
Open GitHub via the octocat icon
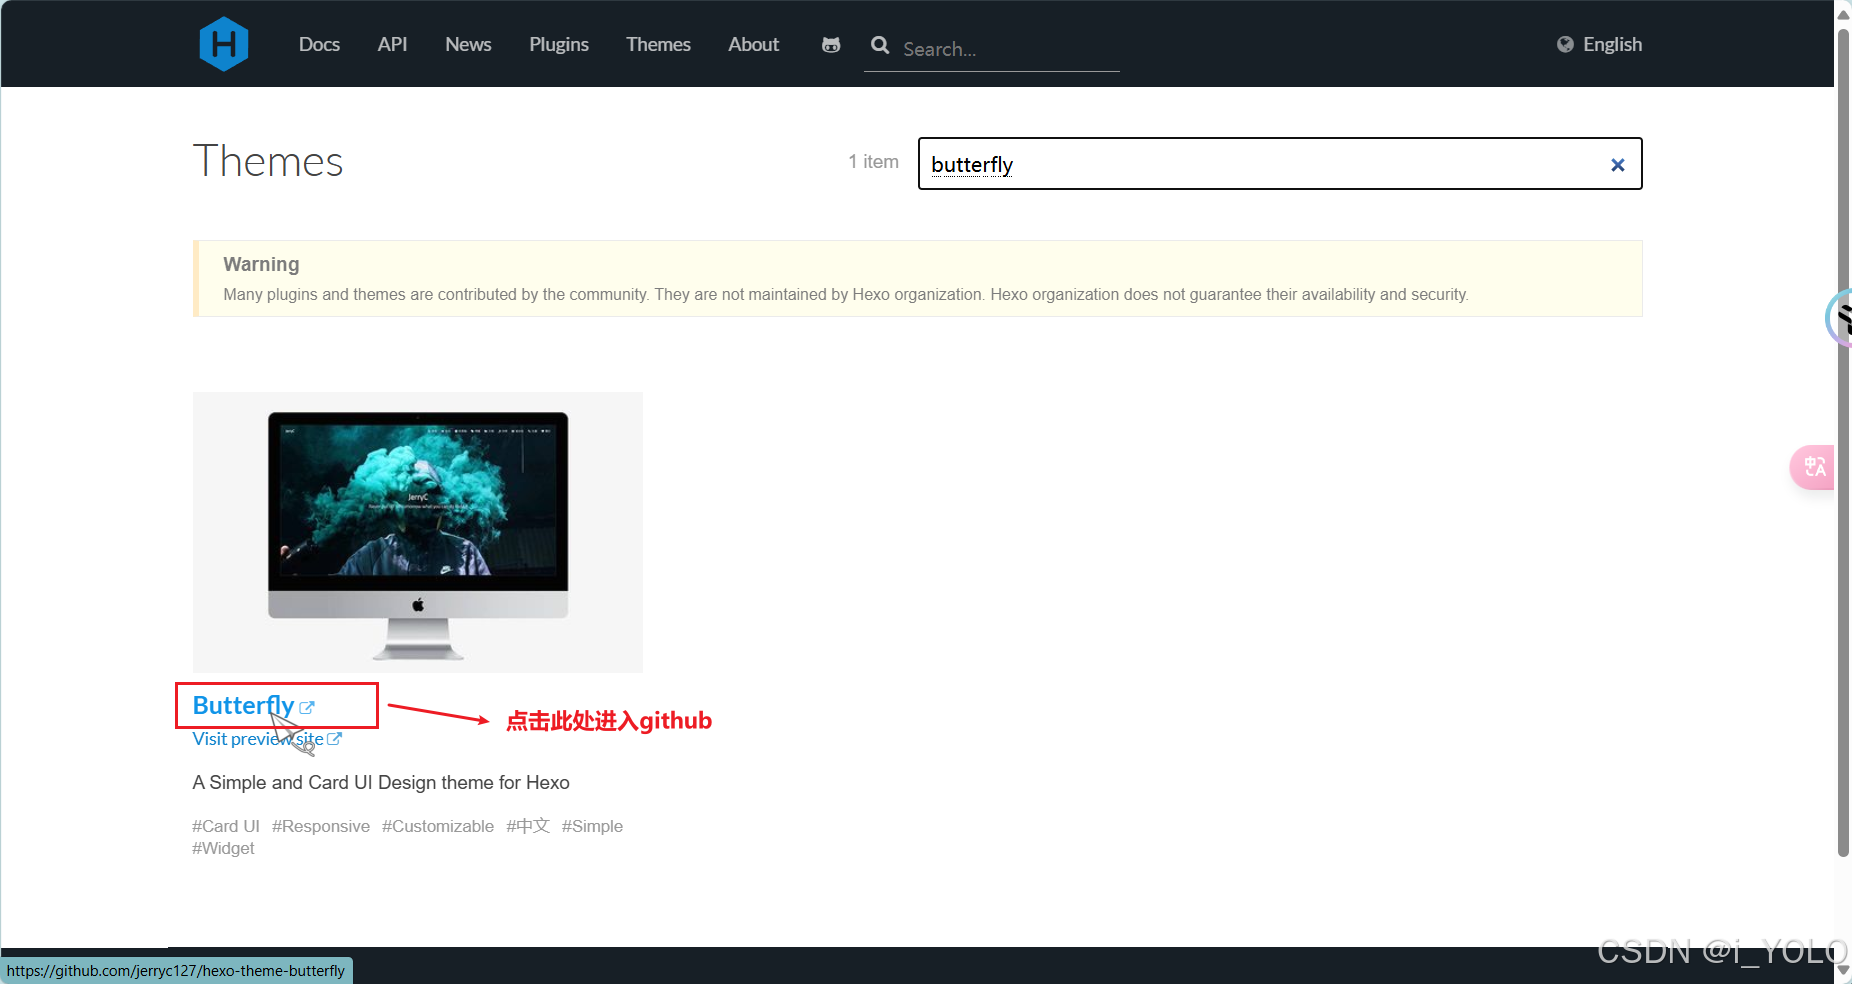click(x=830, y=45)
